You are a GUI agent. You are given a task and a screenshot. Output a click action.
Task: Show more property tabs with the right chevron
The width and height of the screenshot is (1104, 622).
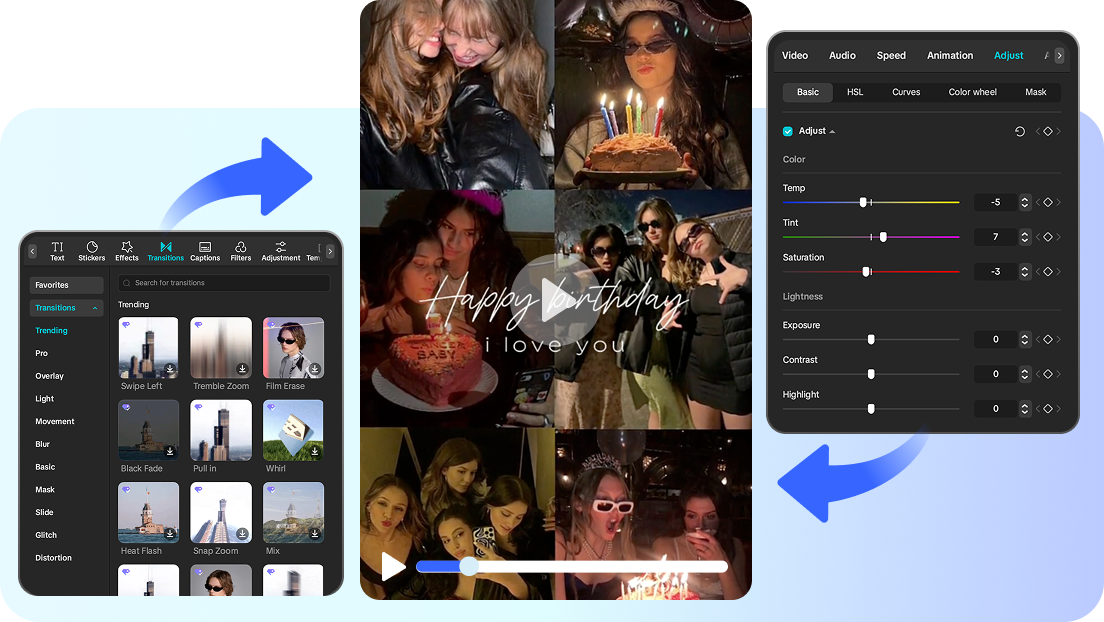tap(1059, 56)
